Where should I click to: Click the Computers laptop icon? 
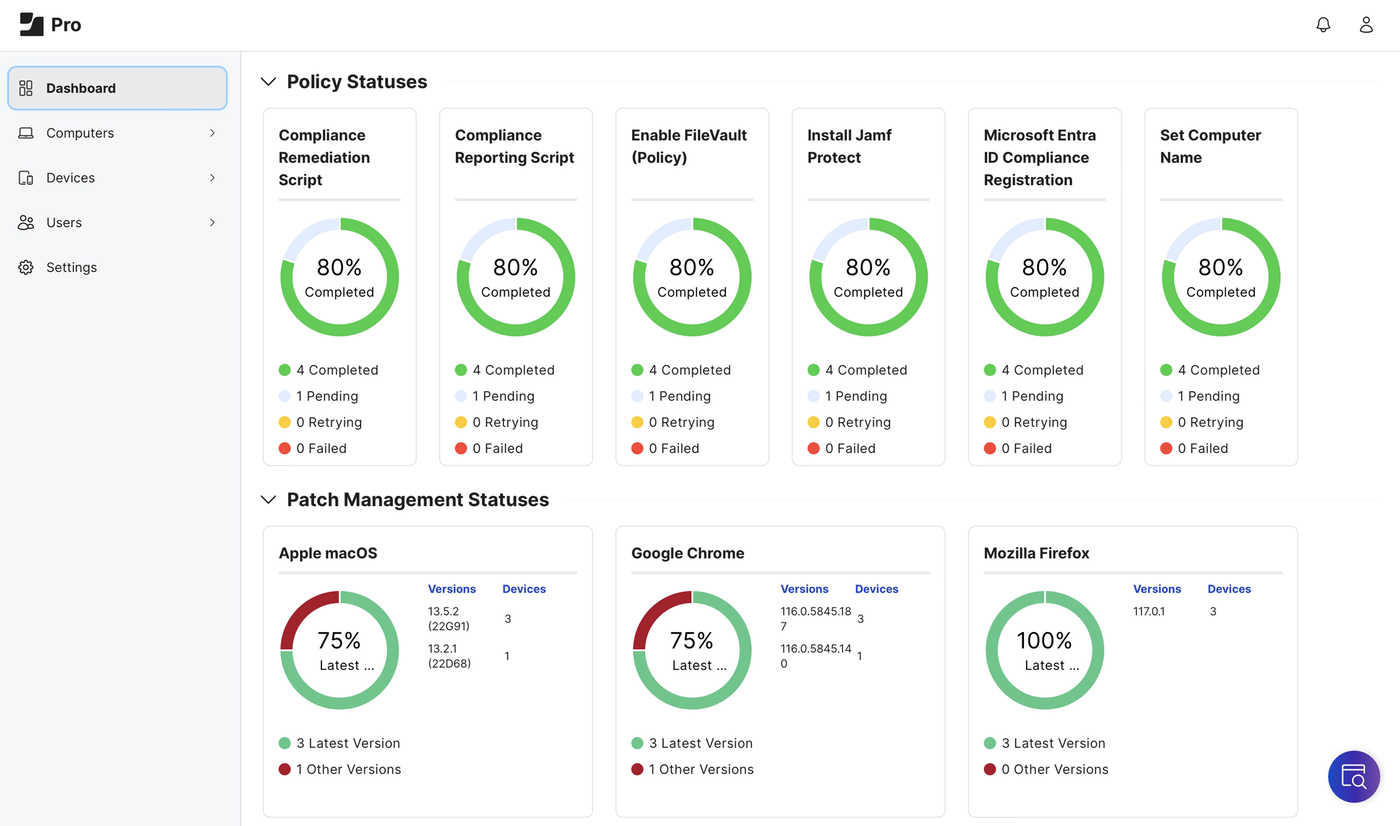point(26,133)
